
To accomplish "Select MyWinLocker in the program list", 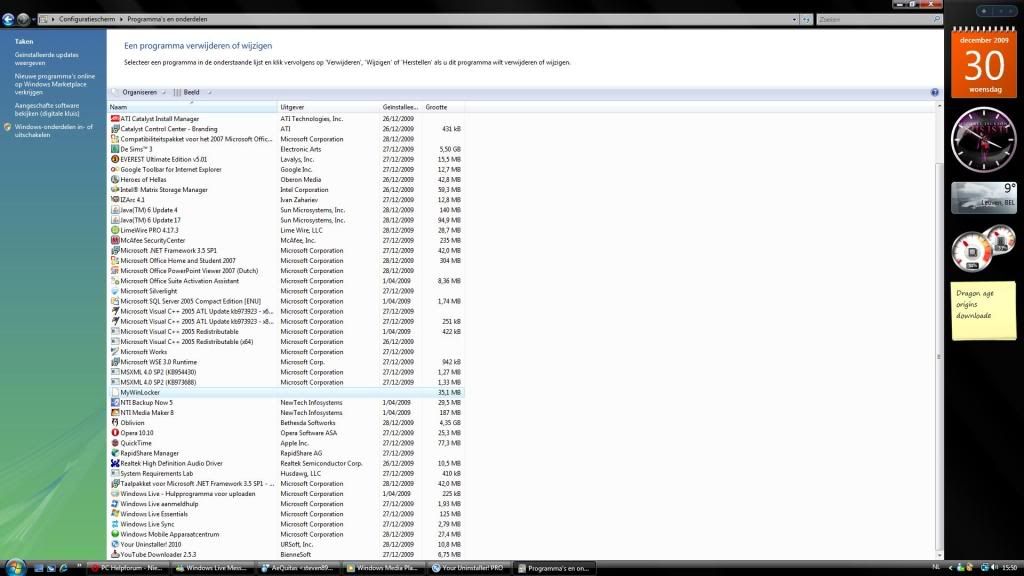I will [140, 392].
